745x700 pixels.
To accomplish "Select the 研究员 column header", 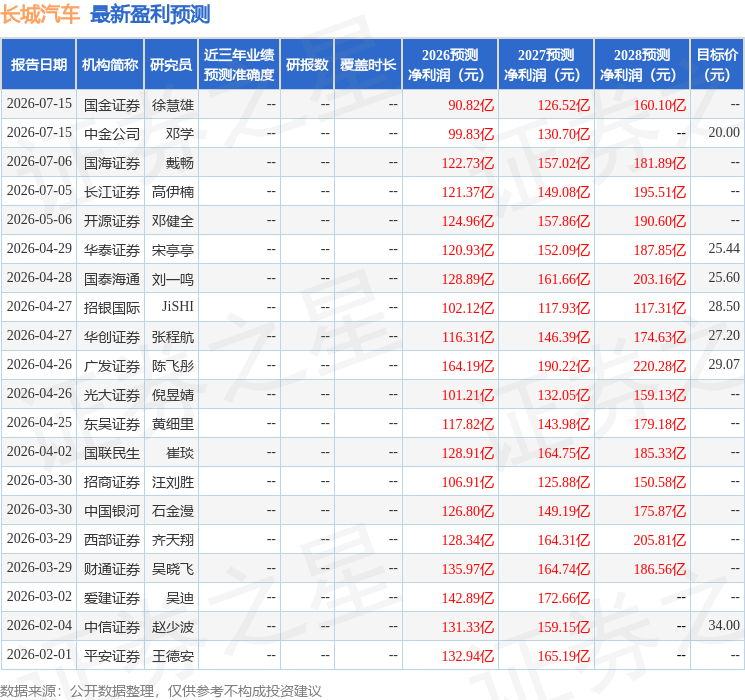I will [171, 65].
